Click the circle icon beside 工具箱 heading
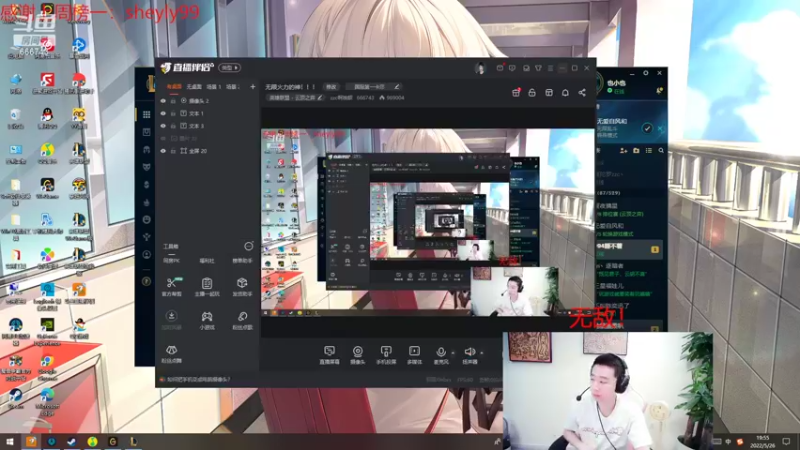This screenshot has height=450, width=800. click(248, 246)
